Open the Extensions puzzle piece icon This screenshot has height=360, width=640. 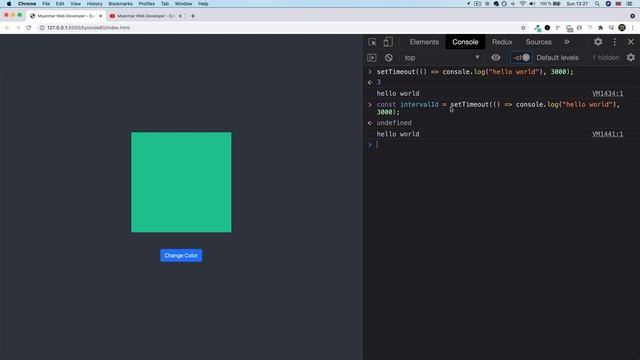coord(600,28)
